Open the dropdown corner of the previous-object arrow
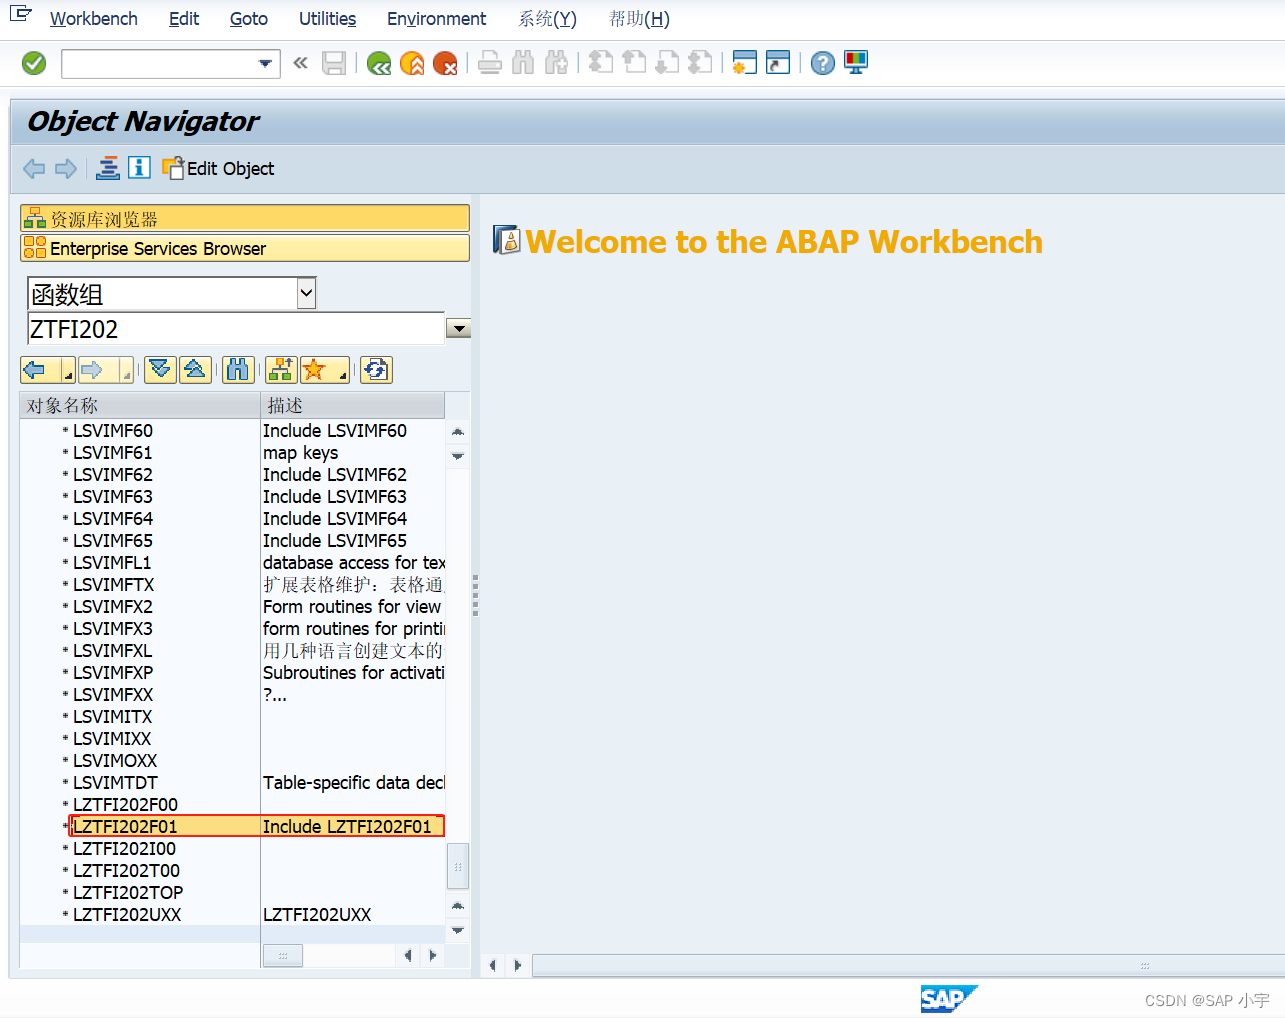Image resolution: width=1285 pixels, height=1018 pixels. [x=68, y=376]
